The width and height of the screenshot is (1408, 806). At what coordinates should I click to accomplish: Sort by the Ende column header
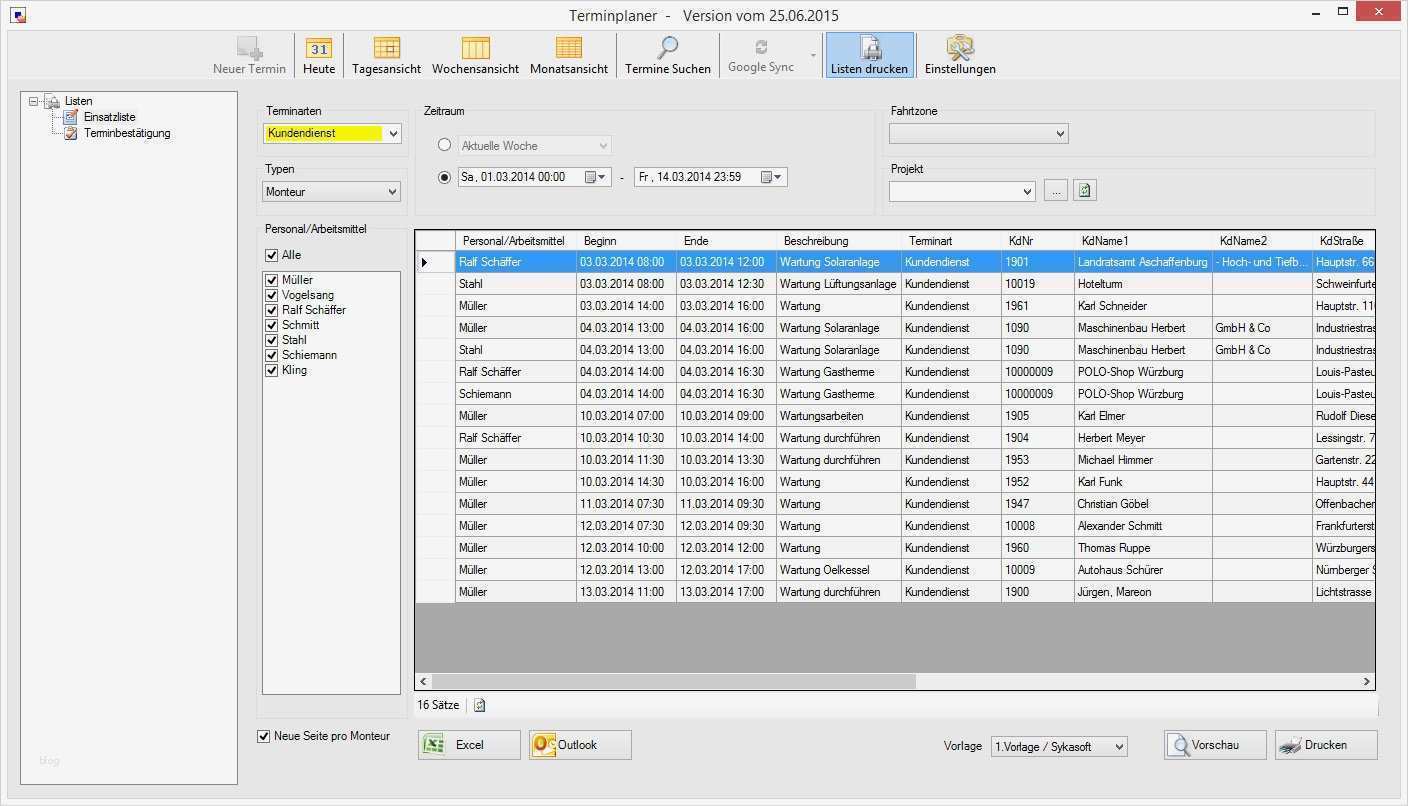(726, 241)
